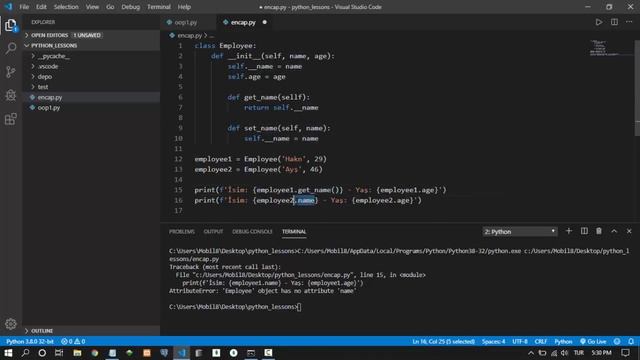Click CRLF line ending status

point(541,341)
